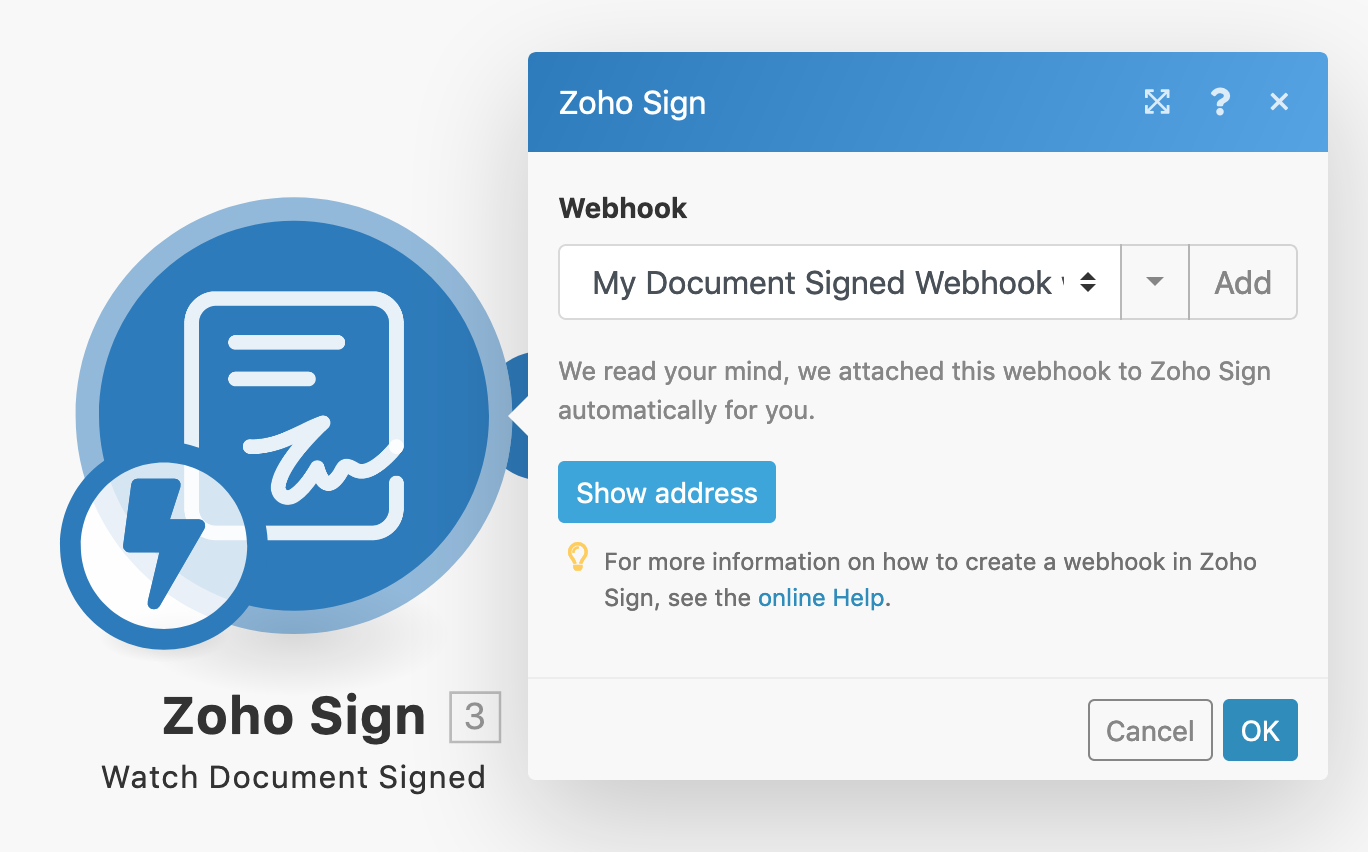Click the up-down arrows in the webhook selector

tap(1087, 282)
